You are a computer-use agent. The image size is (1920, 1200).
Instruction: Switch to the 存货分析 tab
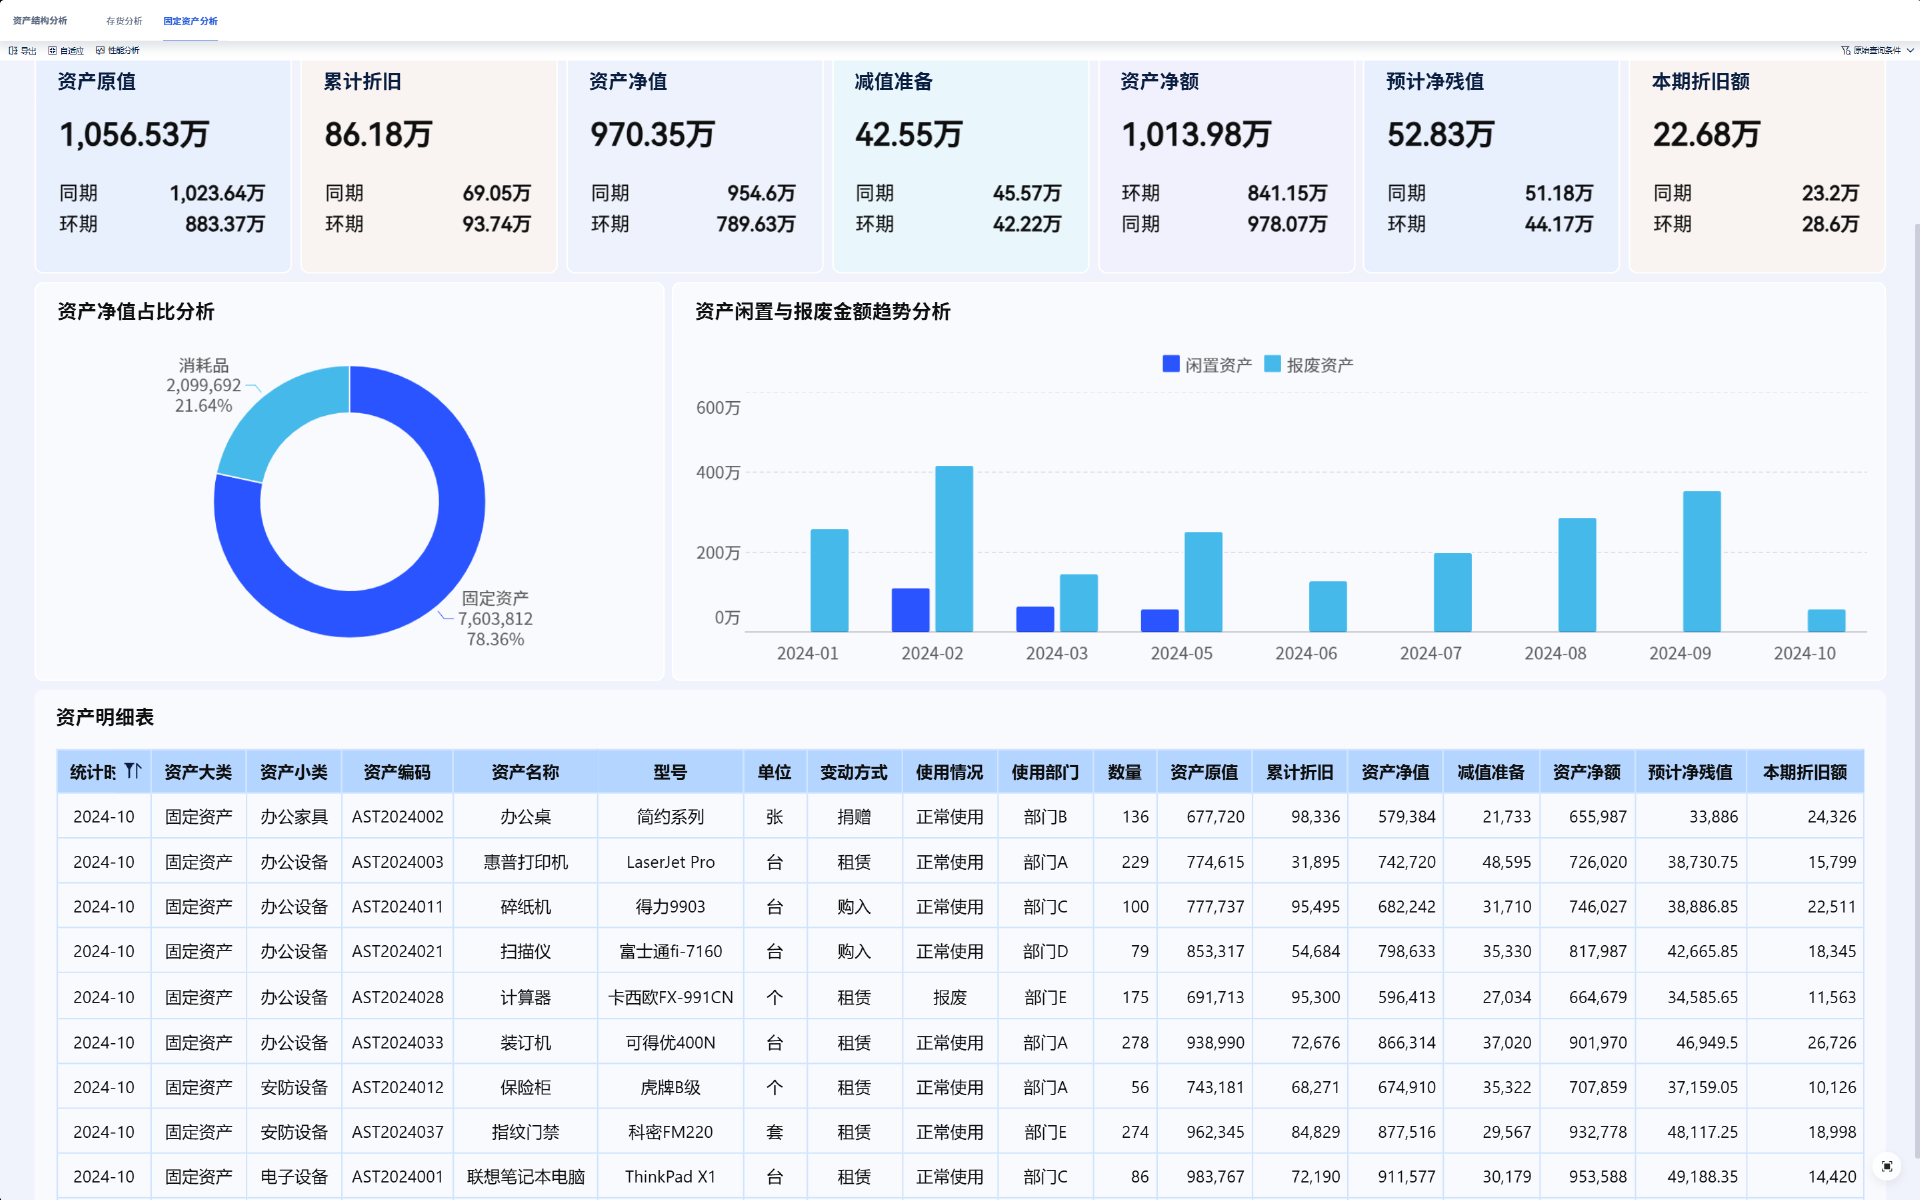click(124, 21)
